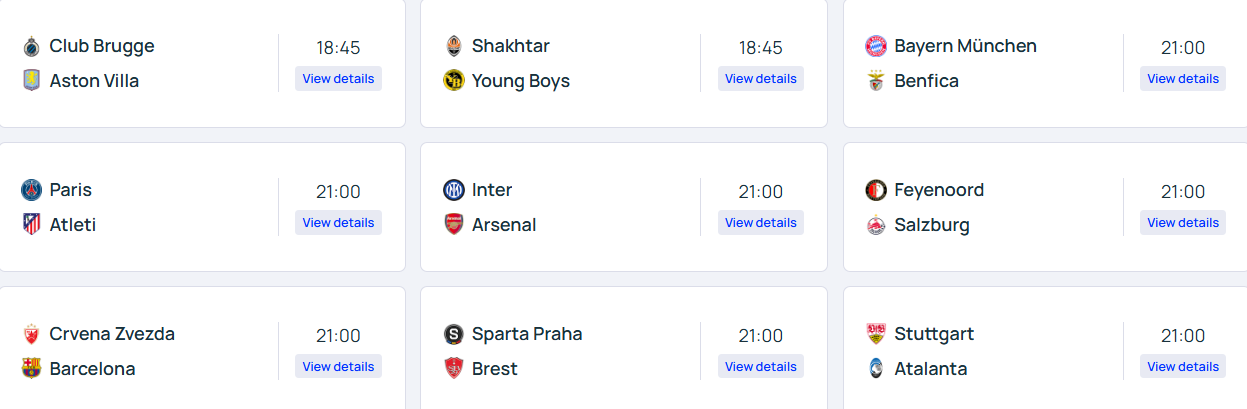Click the Young Boys club logo
Screen dimensions: 1247x409
coord(454,81)
